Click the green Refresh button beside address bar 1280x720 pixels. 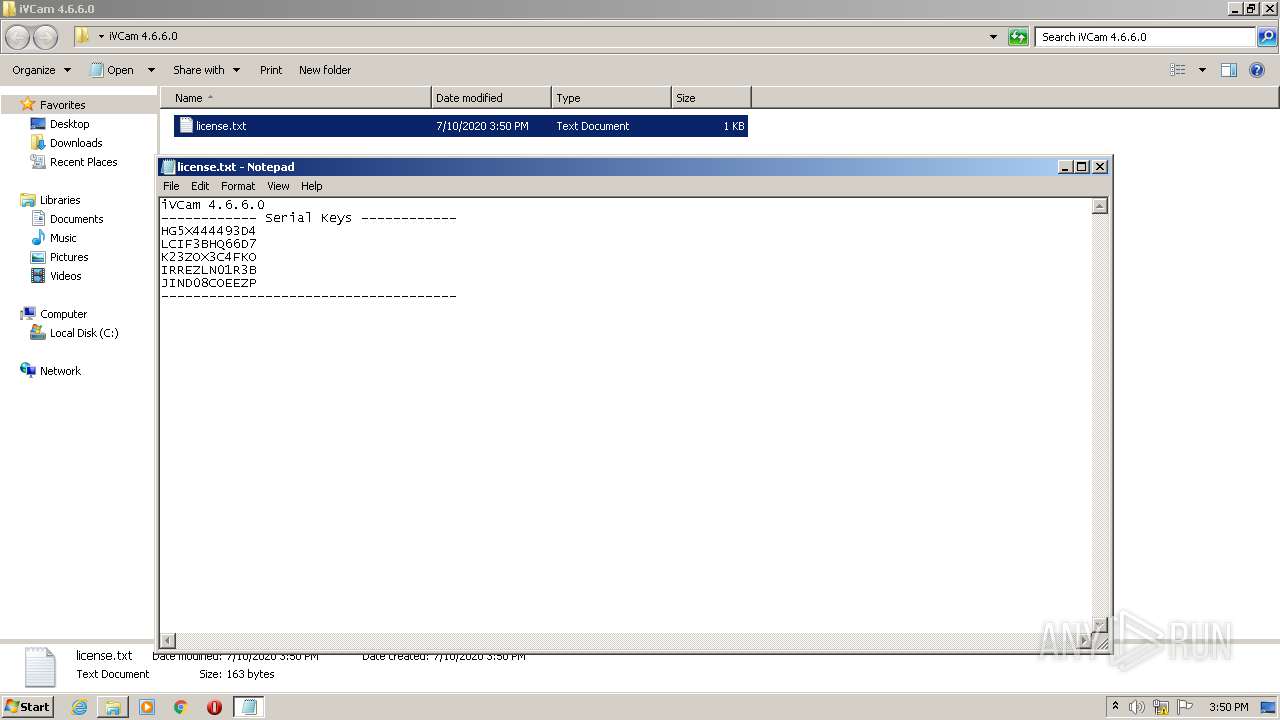[1018, 37]
